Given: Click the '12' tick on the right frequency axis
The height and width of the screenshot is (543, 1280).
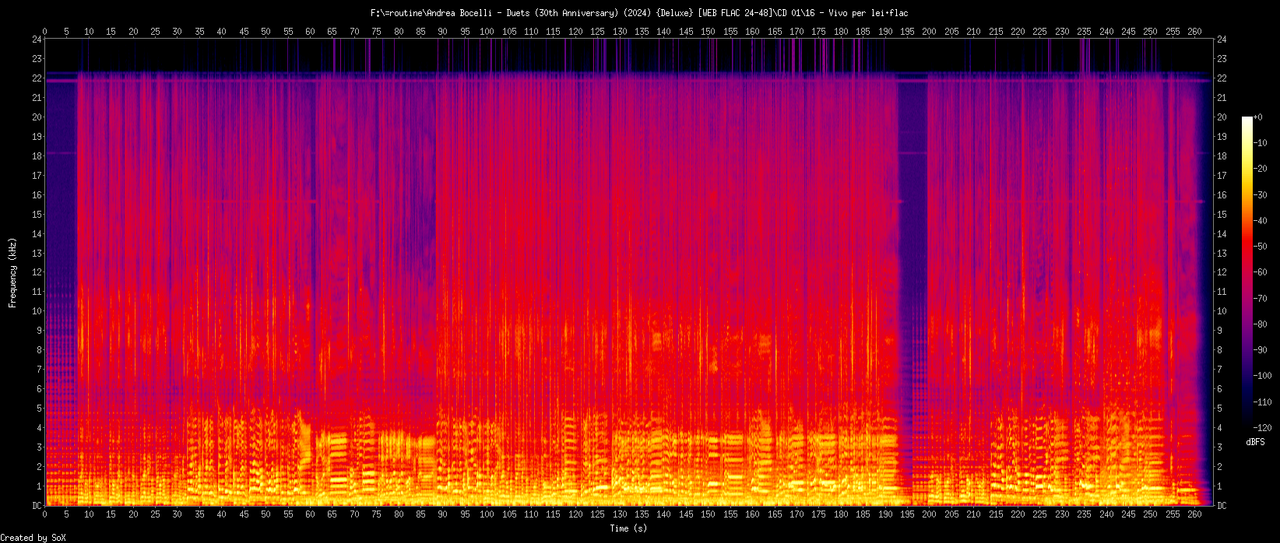Looking at the screenshot, I should click(1222, 272).
